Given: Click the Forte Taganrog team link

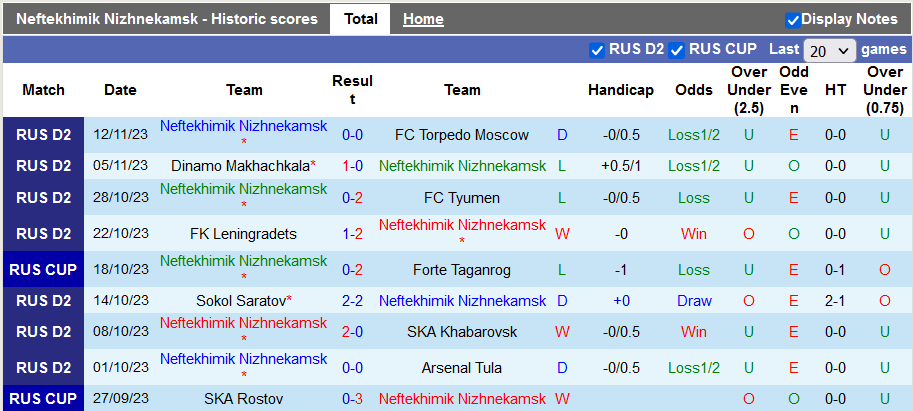Looking at the screenshot, I should tap(462, 269).
